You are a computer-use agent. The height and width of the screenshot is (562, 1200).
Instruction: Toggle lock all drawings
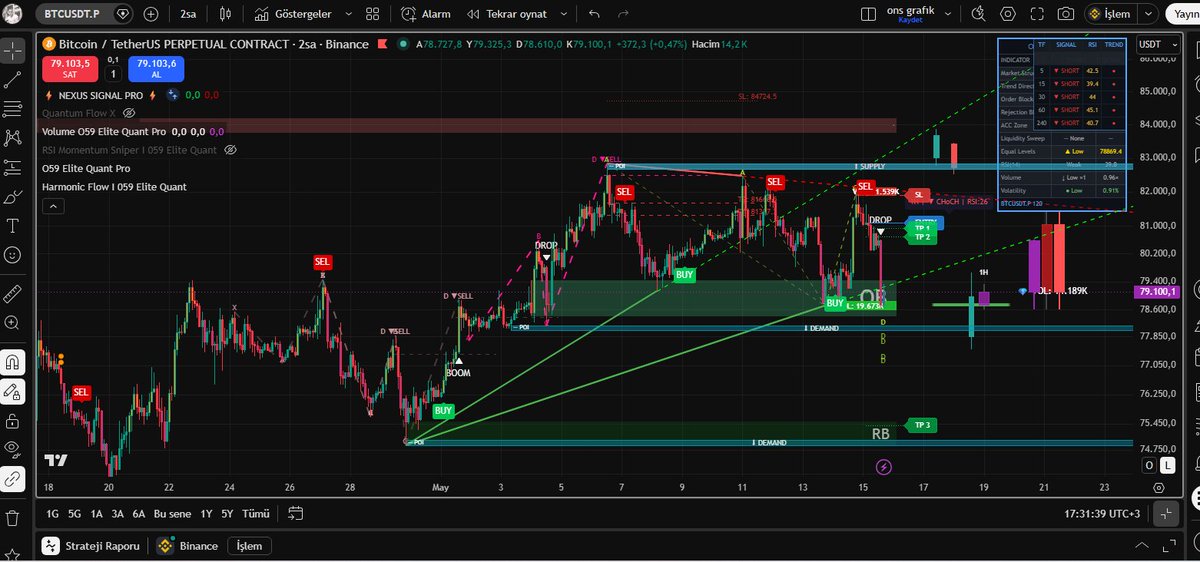point(13,420)
